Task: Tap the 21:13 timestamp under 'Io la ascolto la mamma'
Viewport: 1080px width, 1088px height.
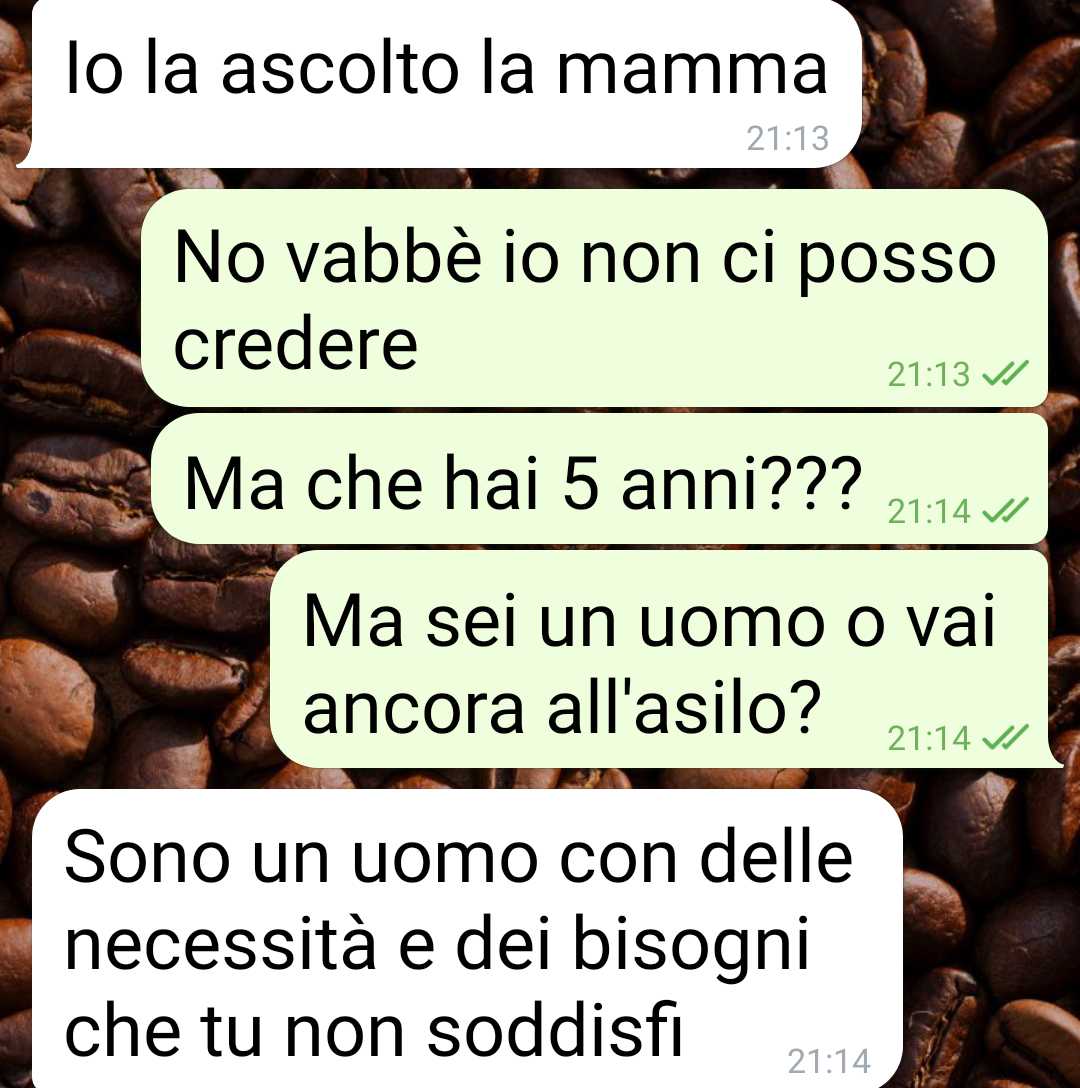Action: (788, 139)
